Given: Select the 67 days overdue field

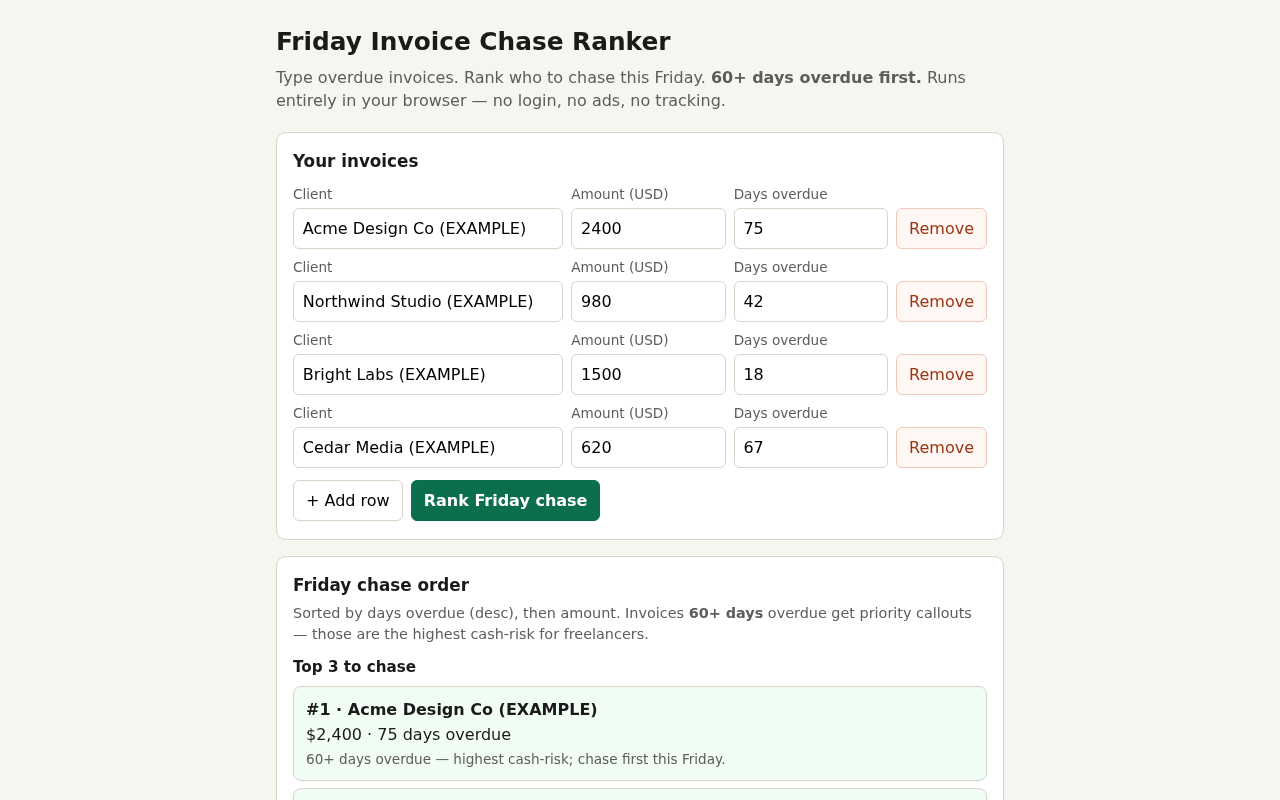Looking at the screenshot, I should [811, 447].
